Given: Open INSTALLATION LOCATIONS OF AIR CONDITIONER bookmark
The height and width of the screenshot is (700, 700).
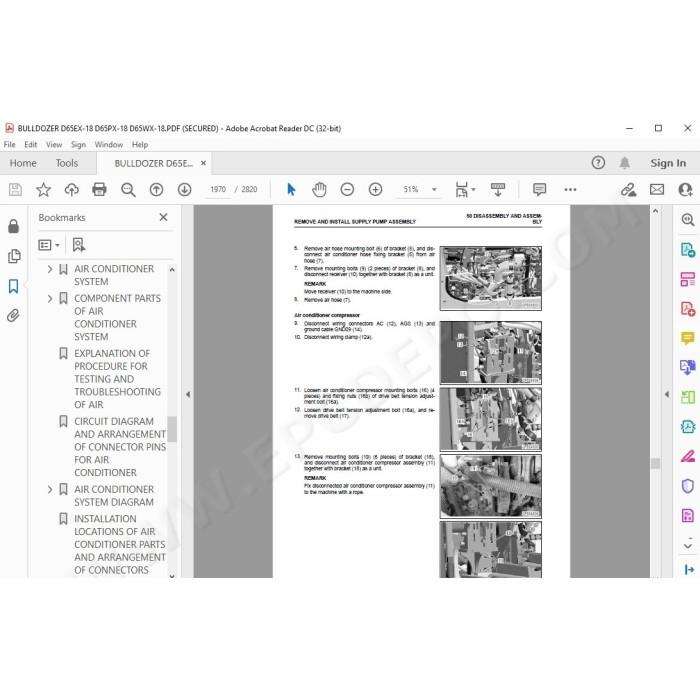Looking at the screenshot, I should pyautogui.click(x=120, y=545).
